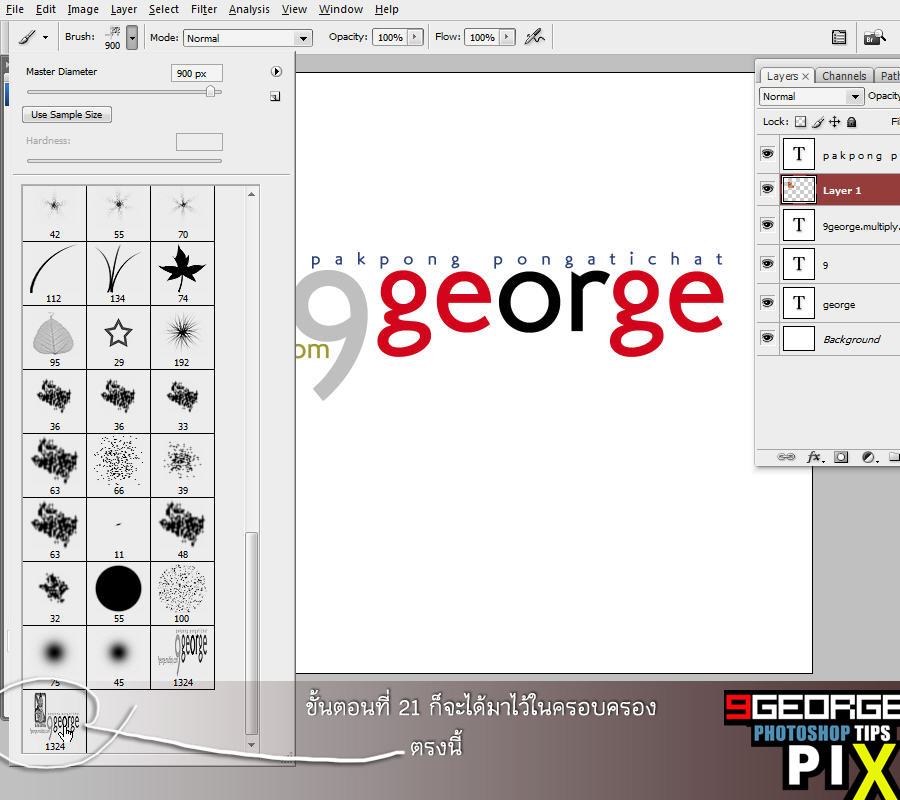Adjust the Master Diameter slider handle
900x800 pixels.
pos(211,92)
